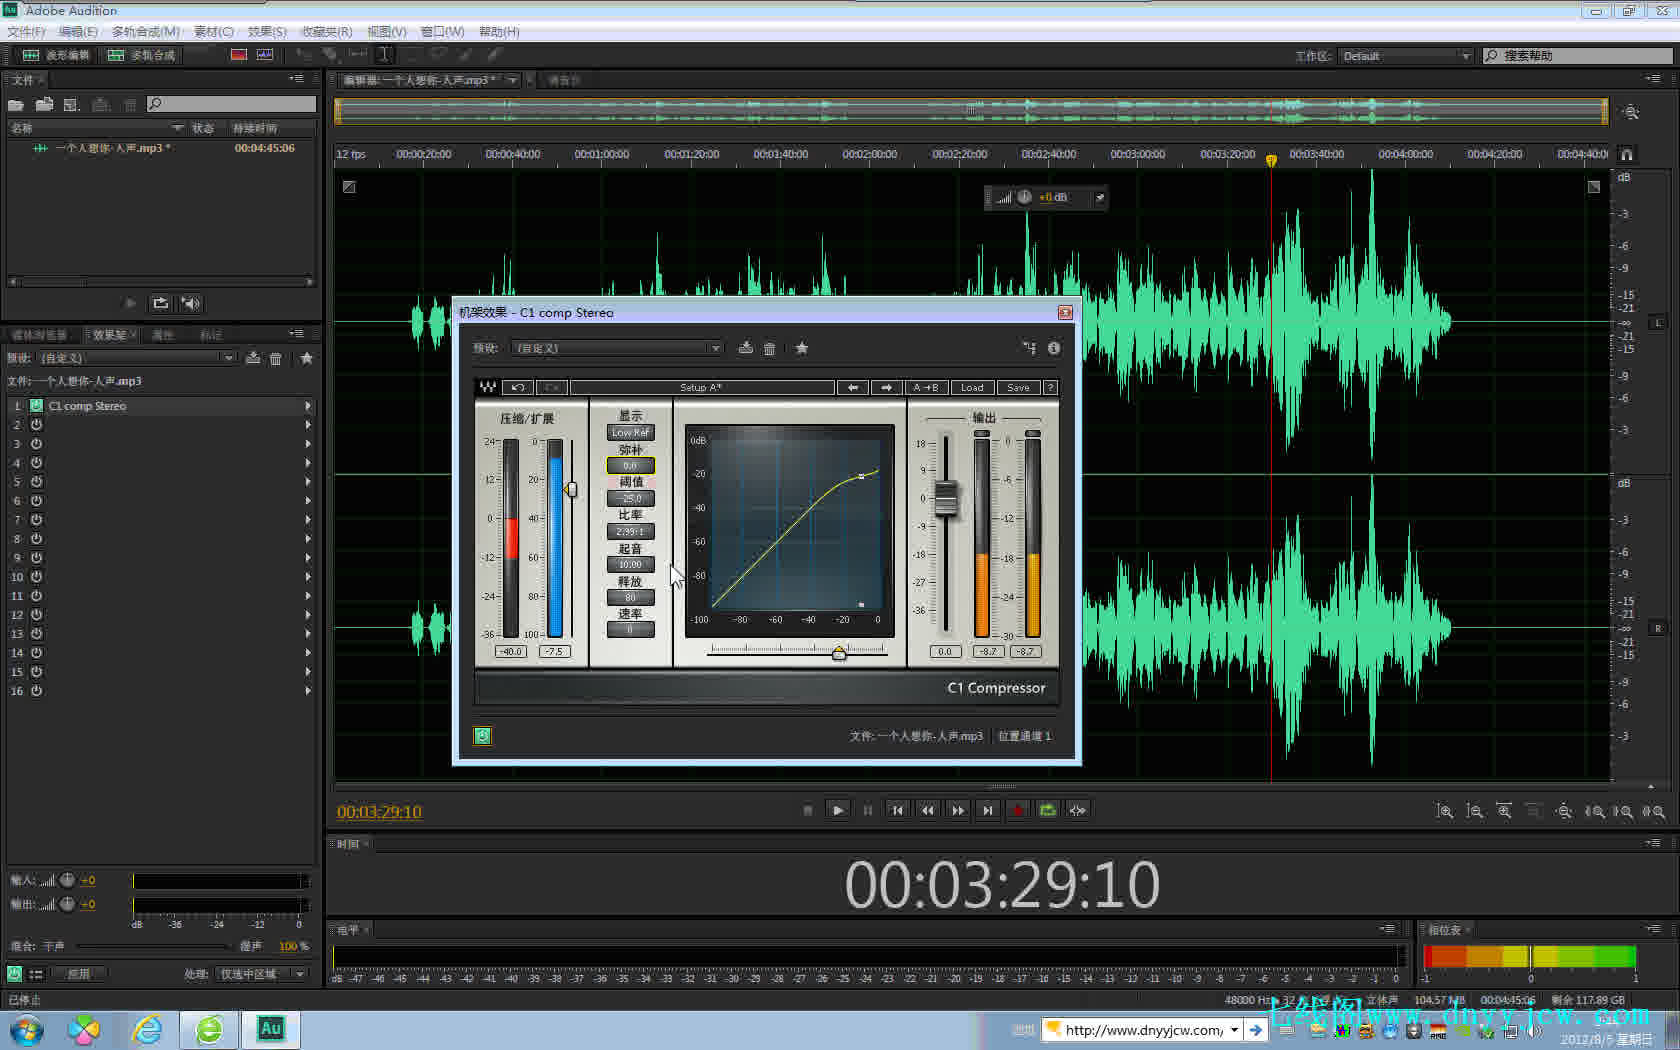Open the Process selection-only dropdown

pos(262,974)
